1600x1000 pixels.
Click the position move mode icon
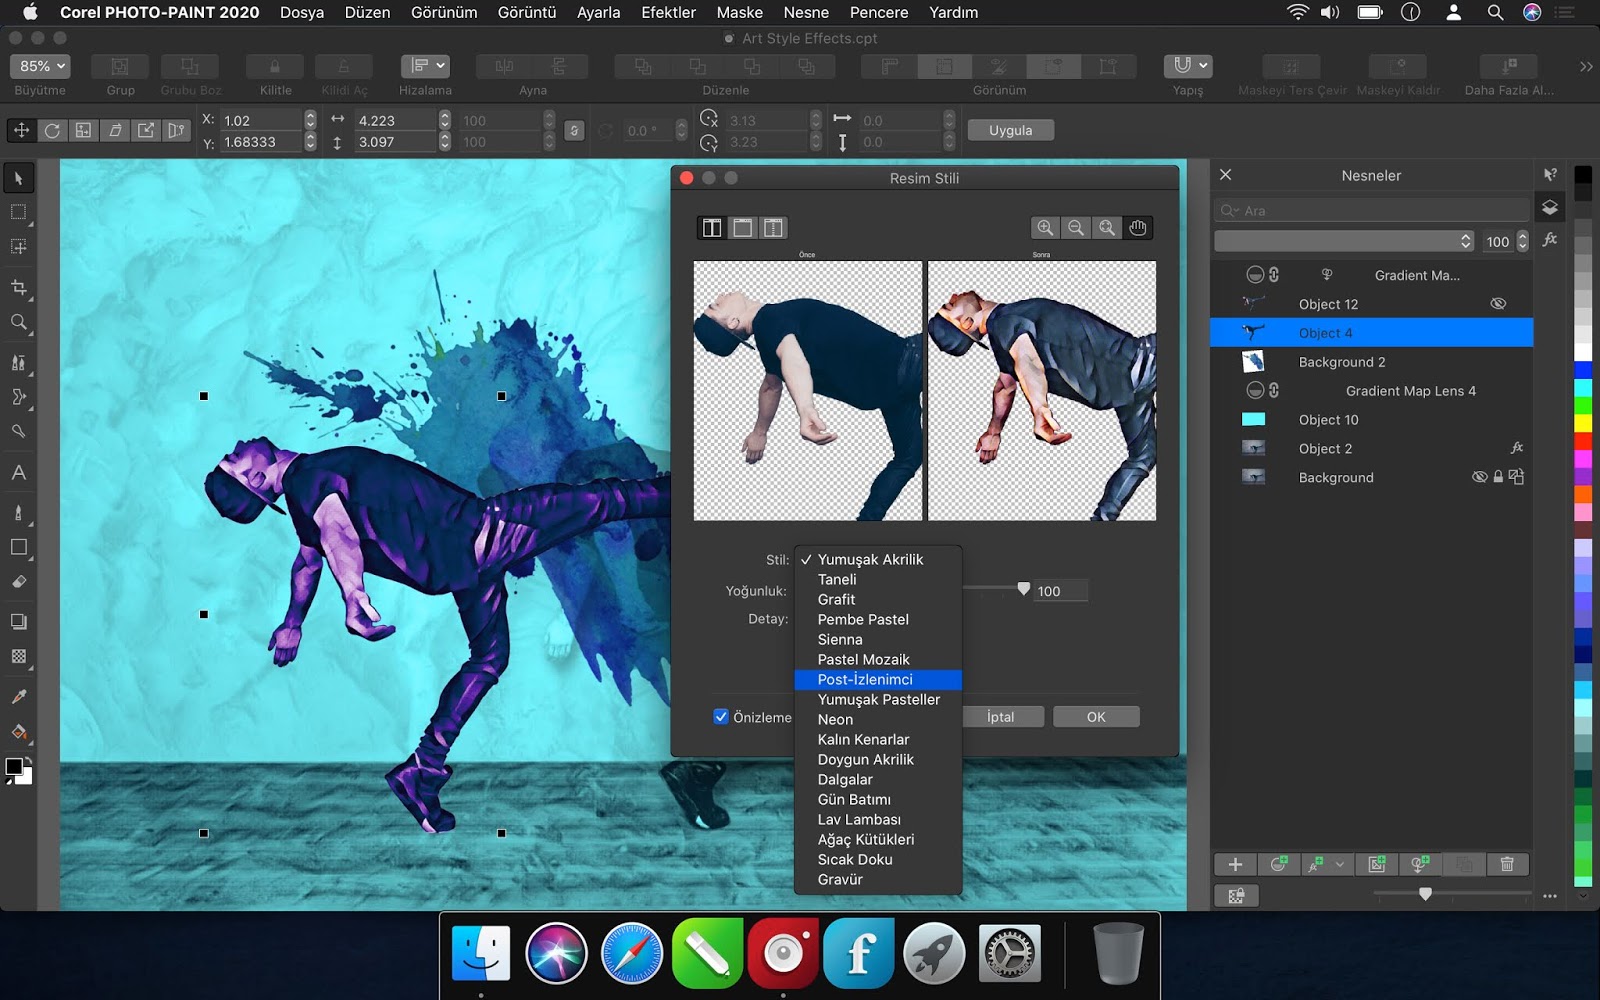[21, 130]
